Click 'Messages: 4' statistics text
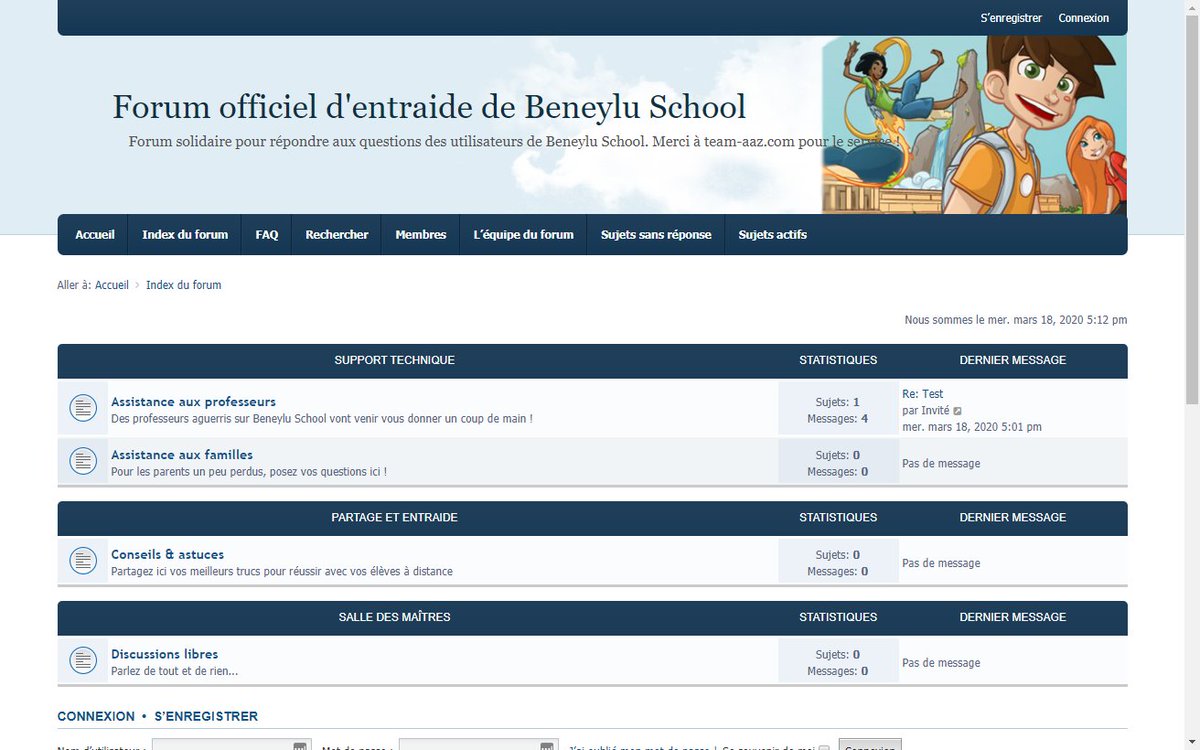The width and height of the screenshot is (1200, 750). (837, 419)
